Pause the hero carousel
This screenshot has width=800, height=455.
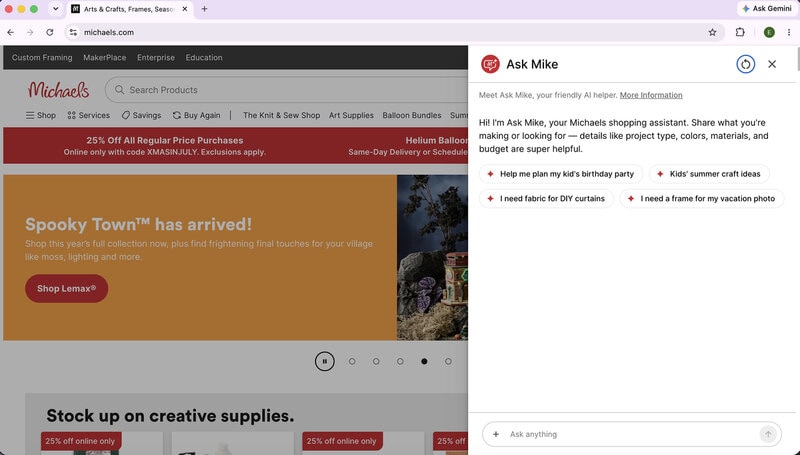[324, 361]
